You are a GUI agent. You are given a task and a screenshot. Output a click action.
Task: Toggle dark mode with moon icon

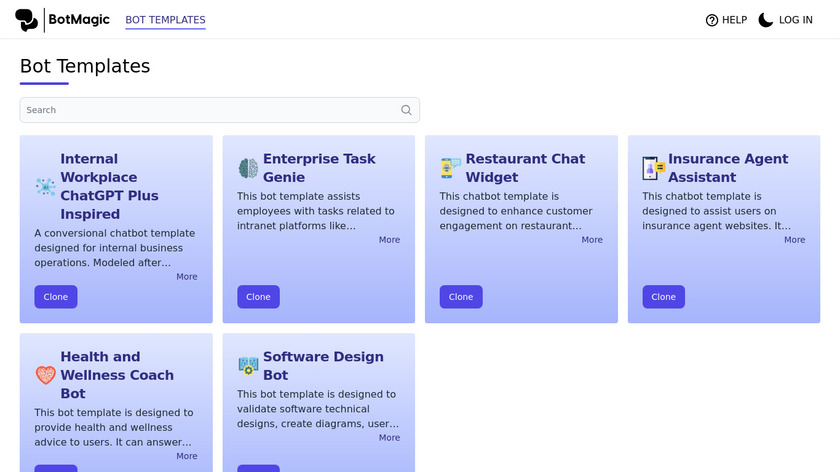click(x=766, y=20)
